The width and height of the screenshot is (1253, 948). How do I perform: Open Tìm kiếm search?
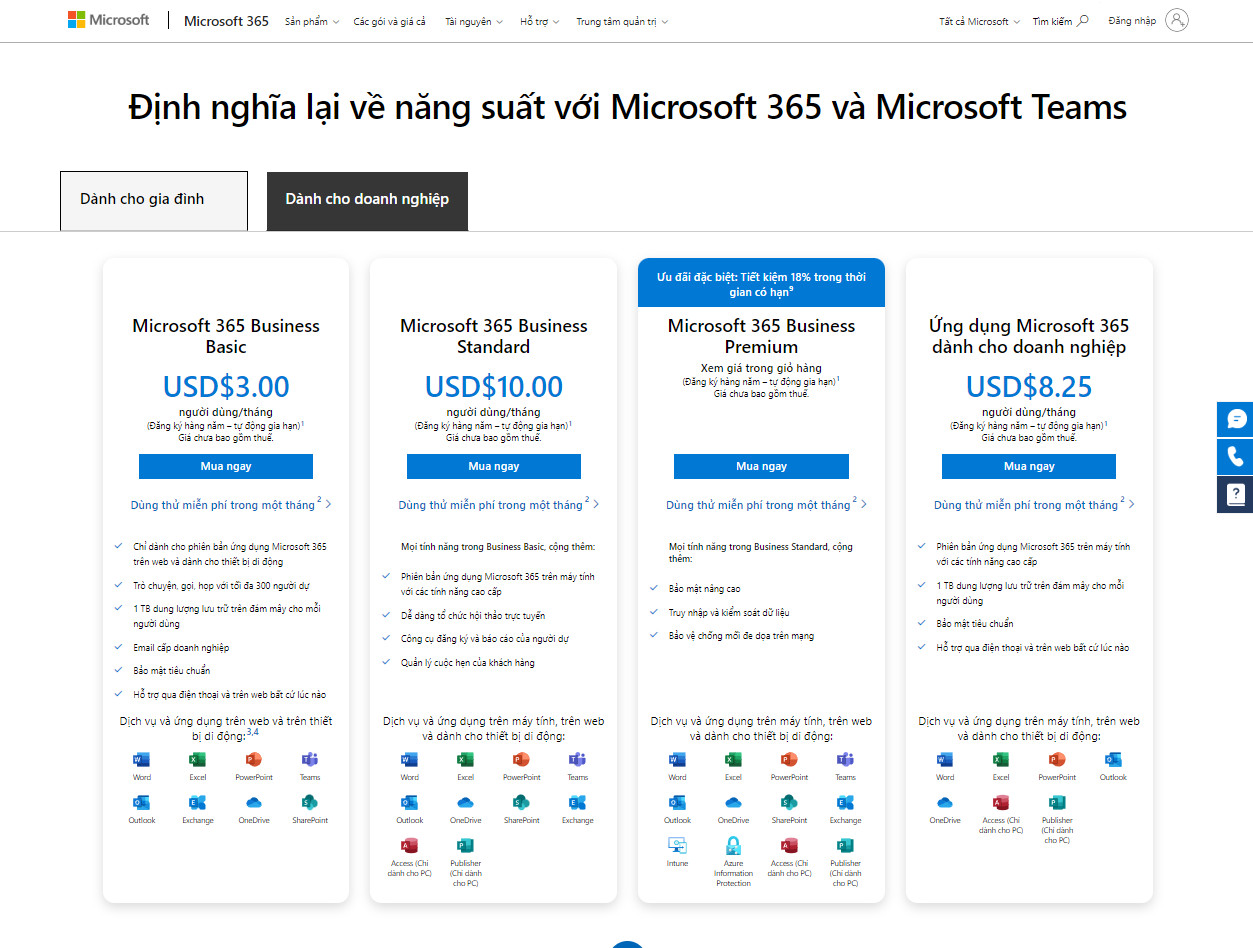(x=1061, y=21)
